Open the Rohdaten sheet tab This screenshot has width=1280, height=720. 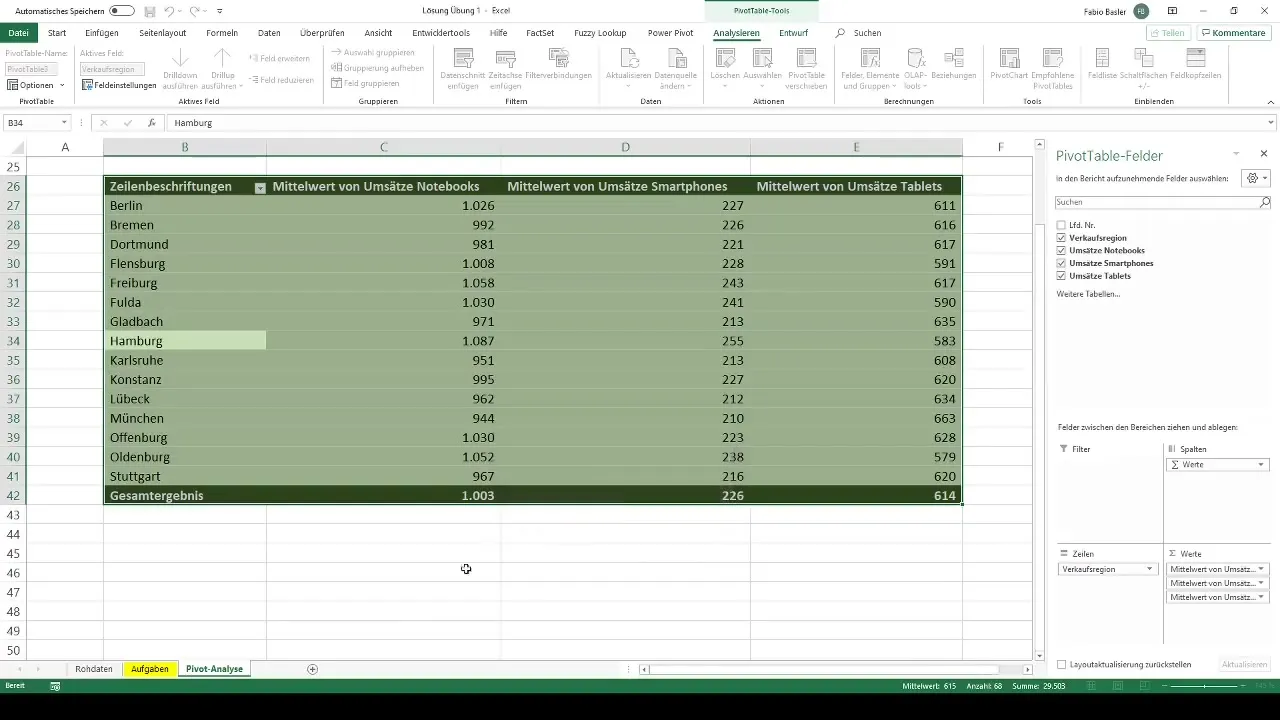pyautogui.click(x=94, y=669)
